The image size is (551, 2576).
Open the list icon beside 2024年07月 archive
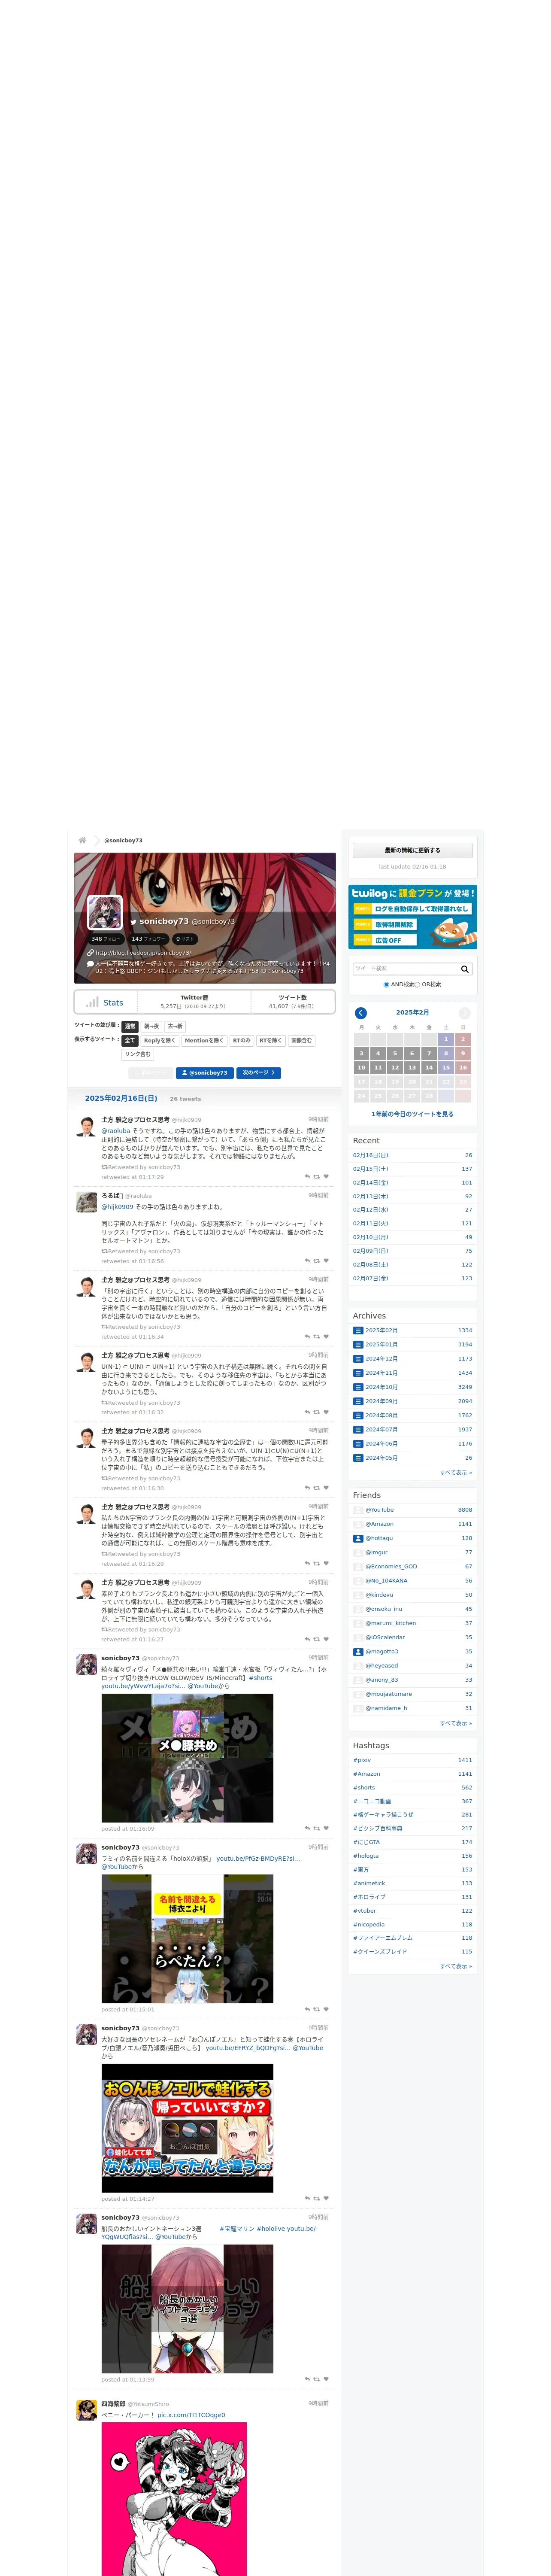tap(358, 1430)
